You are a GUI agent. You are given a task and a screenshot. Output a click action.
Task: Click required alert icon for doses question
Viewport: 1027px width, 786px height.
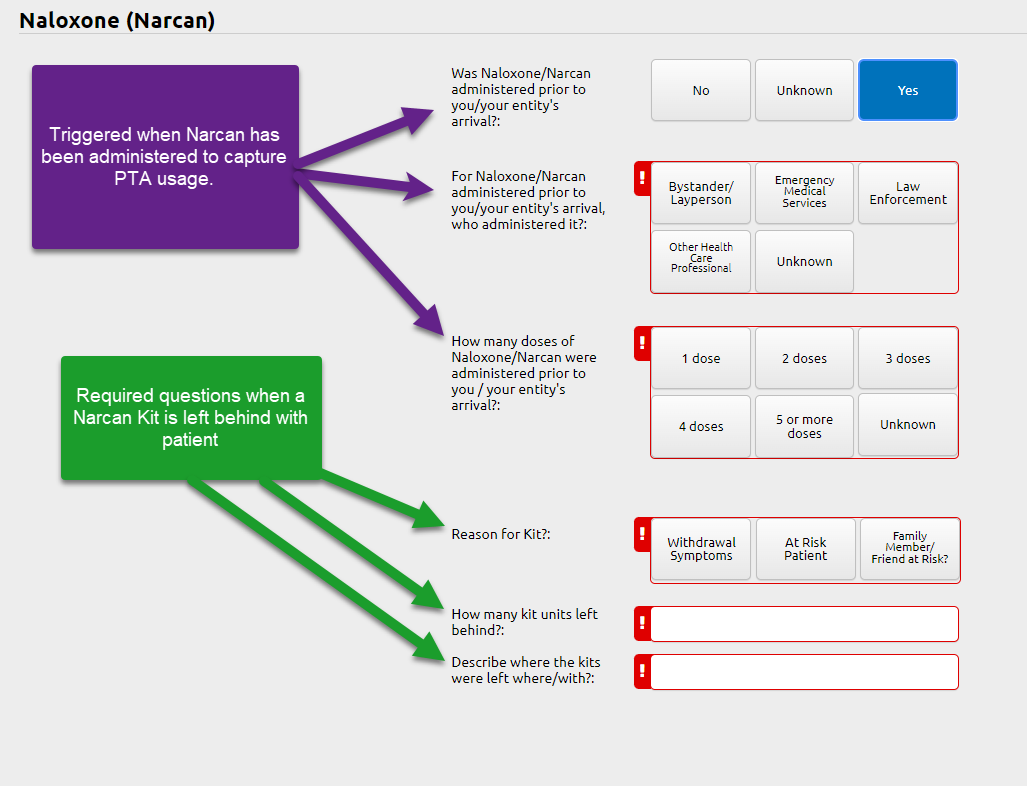643,344
